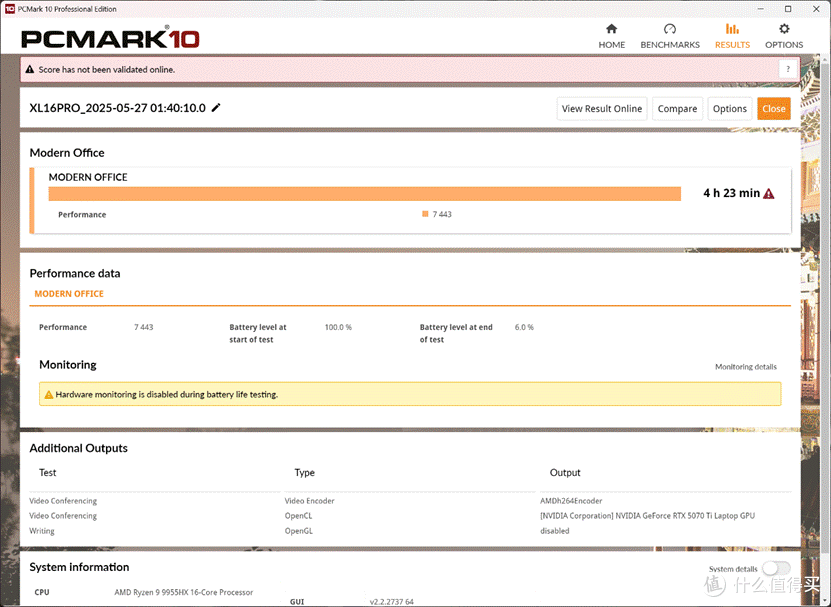Click the PCMARK10 logo
Image resolution: width=831 pixels, height=607 pixels.
point(110,38)
